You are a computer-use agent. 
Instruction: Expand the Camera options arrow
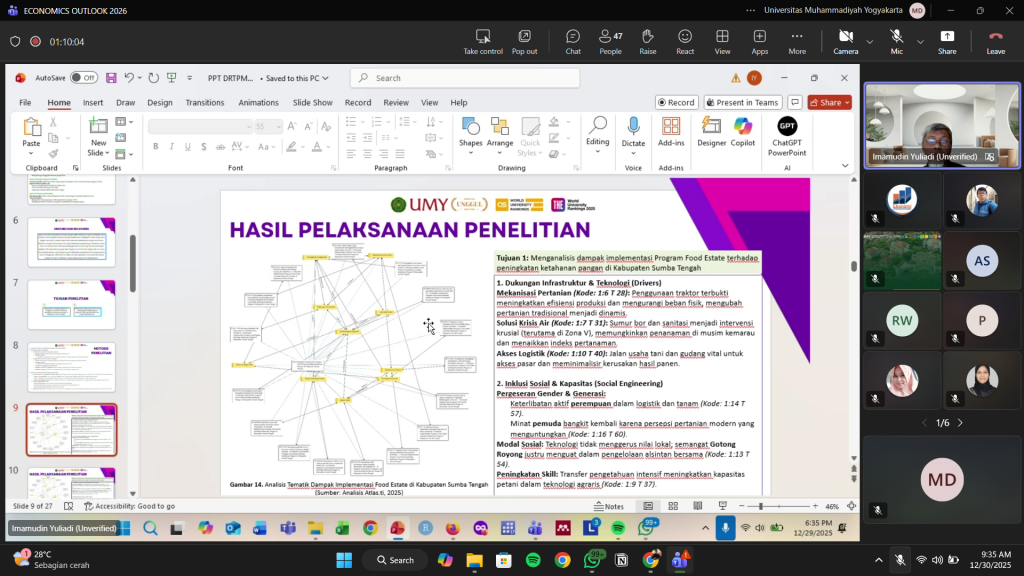click(870, 42)
